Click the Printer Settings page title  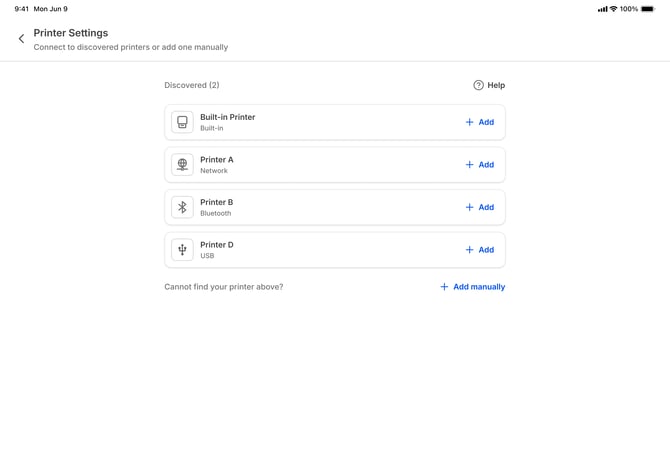(x=71, y=33)
